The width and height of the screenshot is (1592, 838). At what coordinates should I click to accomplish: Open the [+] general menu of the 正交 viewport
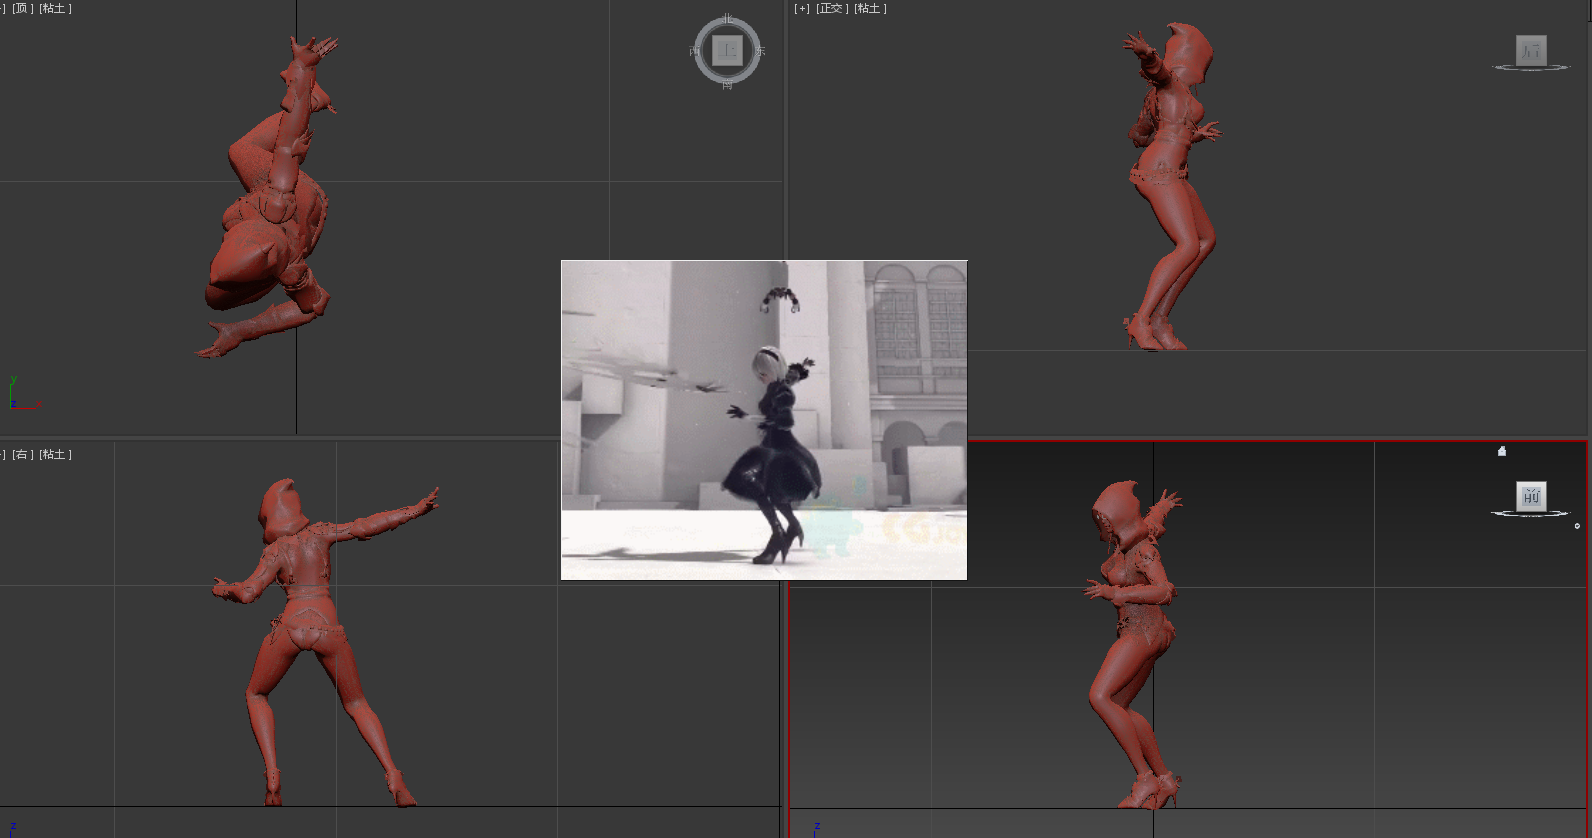click(802, 8)
